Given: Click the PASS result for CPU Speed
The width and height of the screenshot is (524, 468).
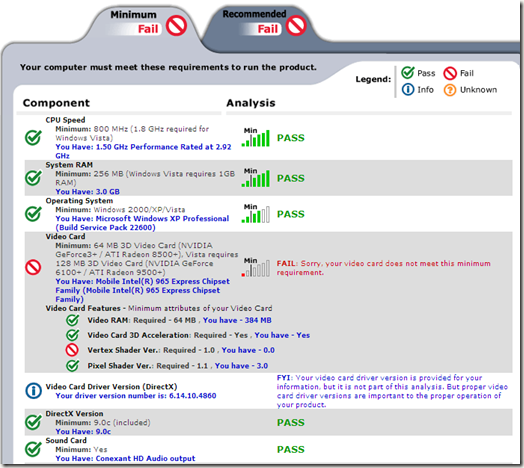Looking at the screenshot, I should [291, 138].
